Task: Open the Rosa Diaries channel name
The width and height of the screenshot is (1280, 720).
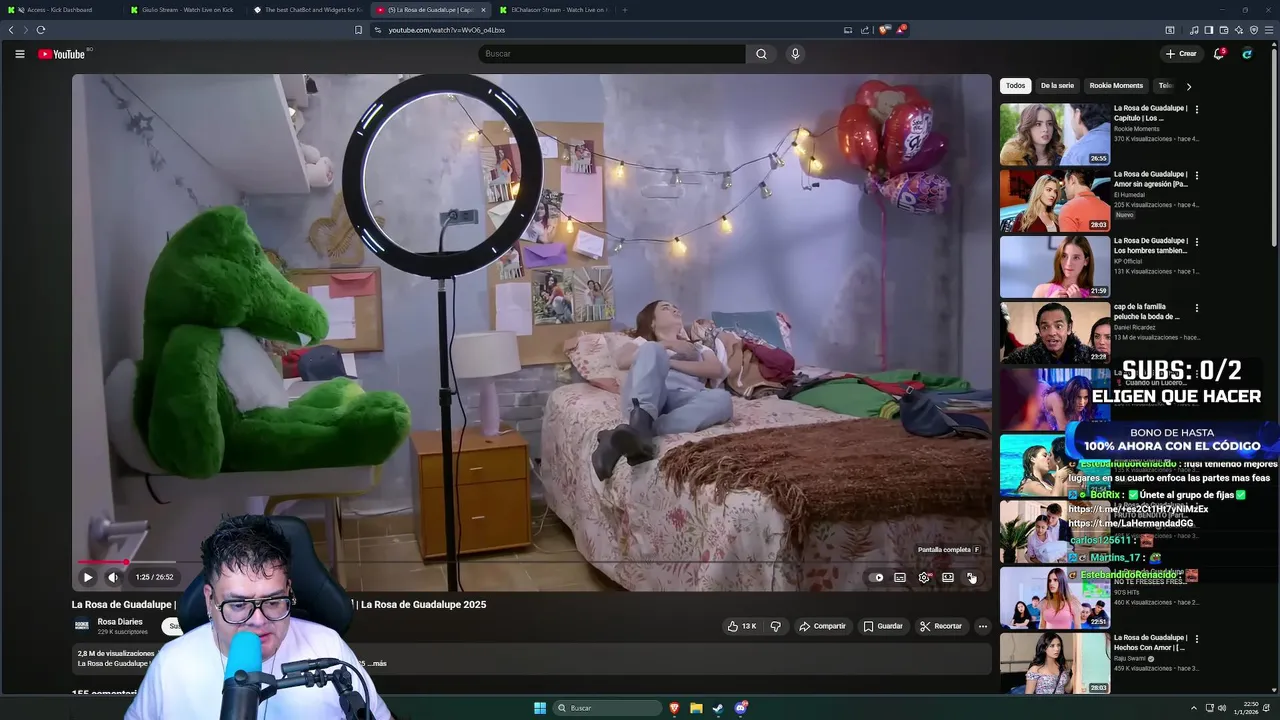Action: tap(120, 622)
